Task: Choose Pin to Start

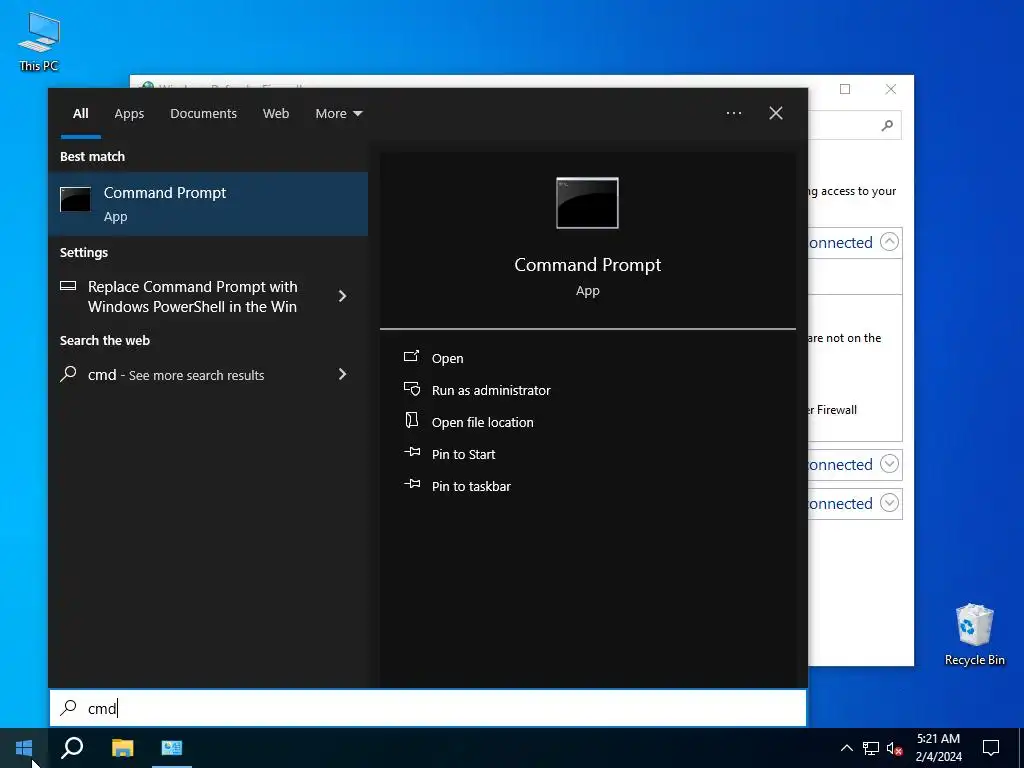Action: (x=463, y=455)
